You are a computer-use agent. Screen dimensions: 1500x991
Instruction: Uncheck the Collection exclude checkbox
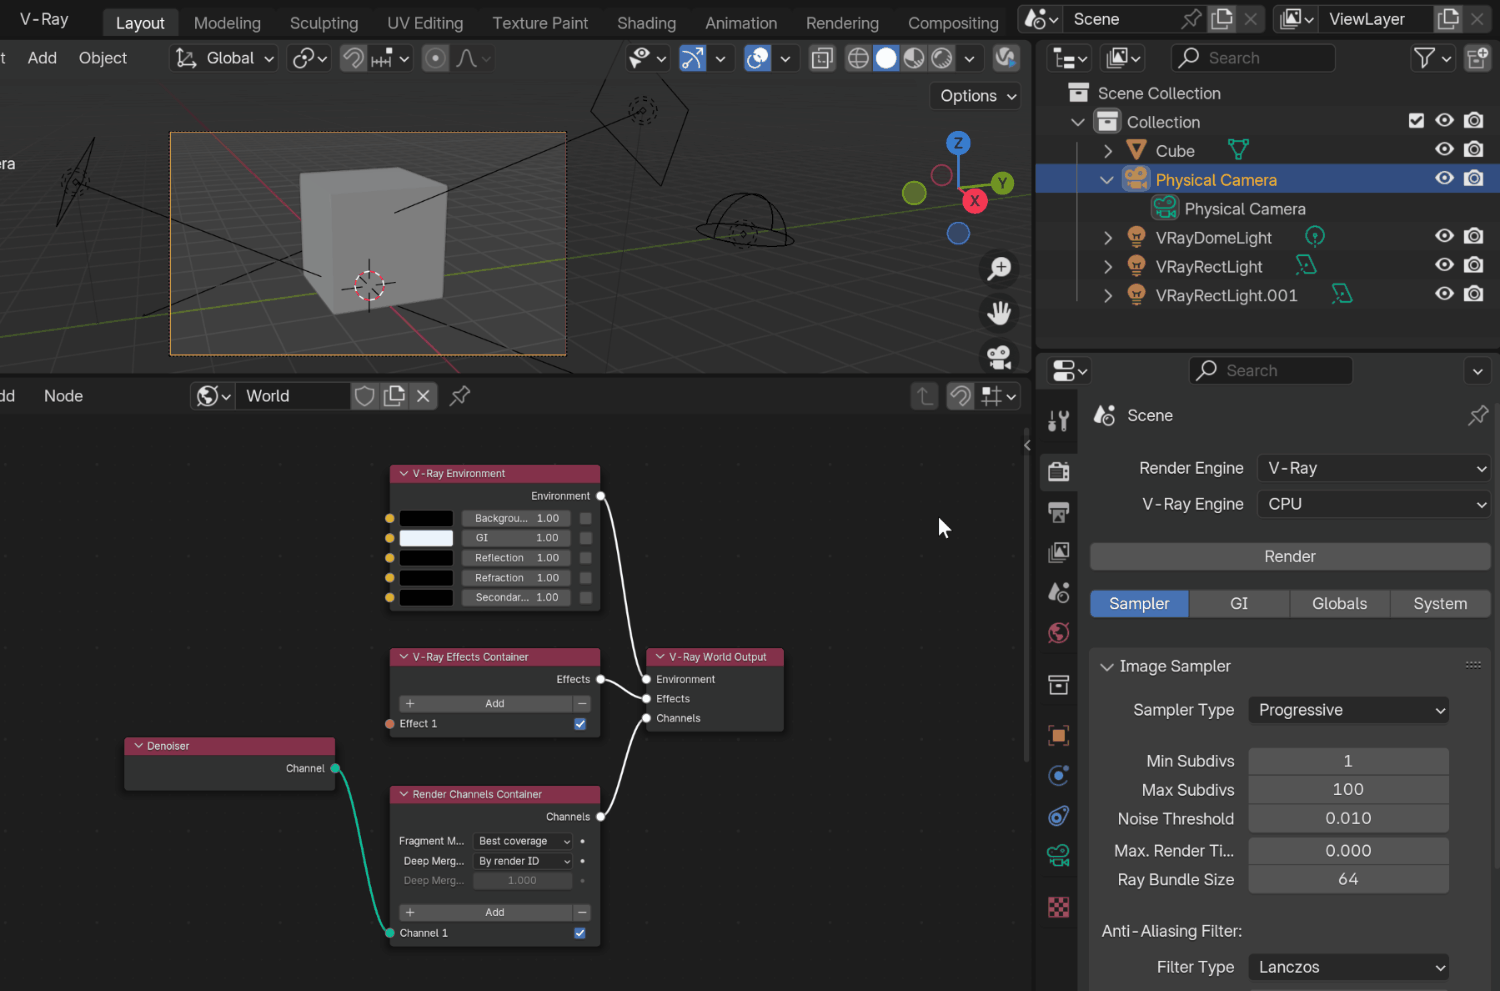pos(1416,121)
